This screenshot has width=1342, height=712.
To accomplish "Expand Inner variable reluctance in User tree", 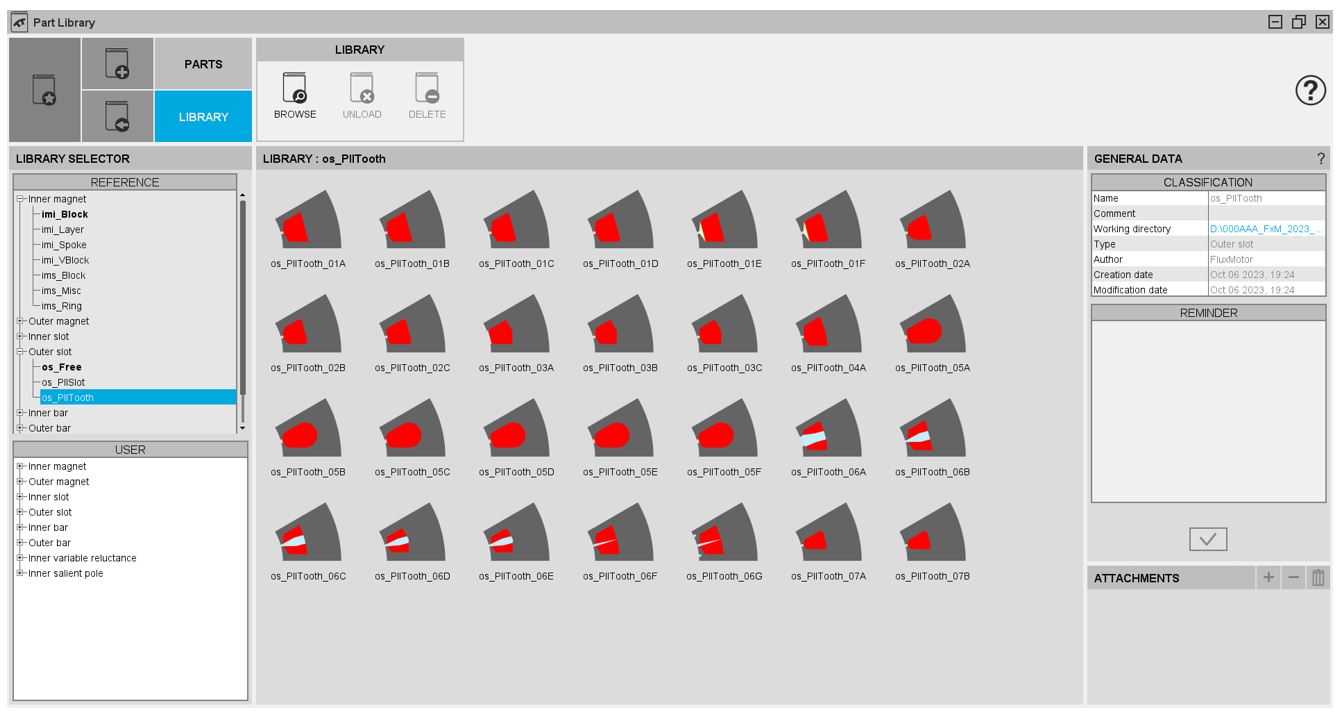I will click(20, 558).
